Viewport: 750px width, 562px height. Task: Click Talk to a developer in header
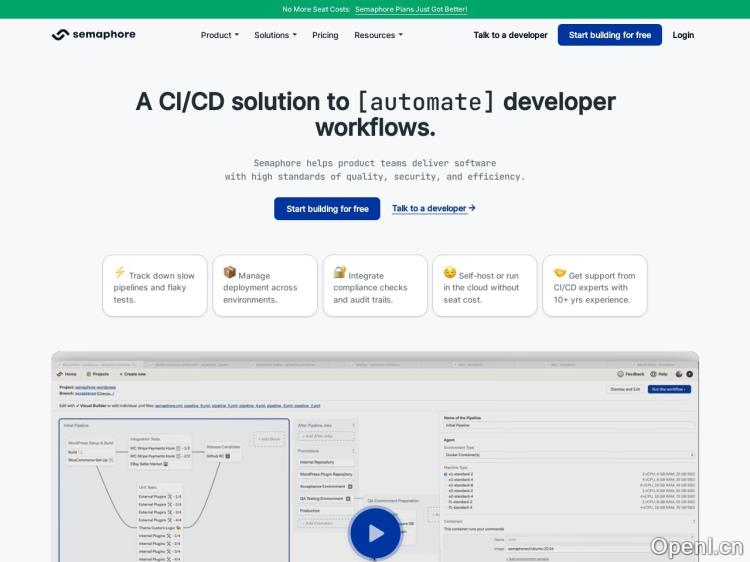pyautogui.click(x=510, y=35)
